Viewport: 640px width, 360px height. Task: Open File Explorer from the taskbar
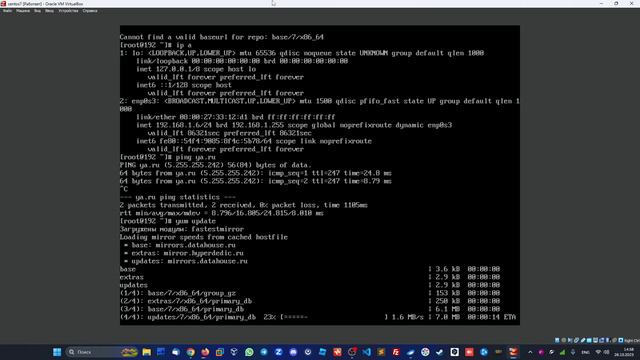(147, 352)
